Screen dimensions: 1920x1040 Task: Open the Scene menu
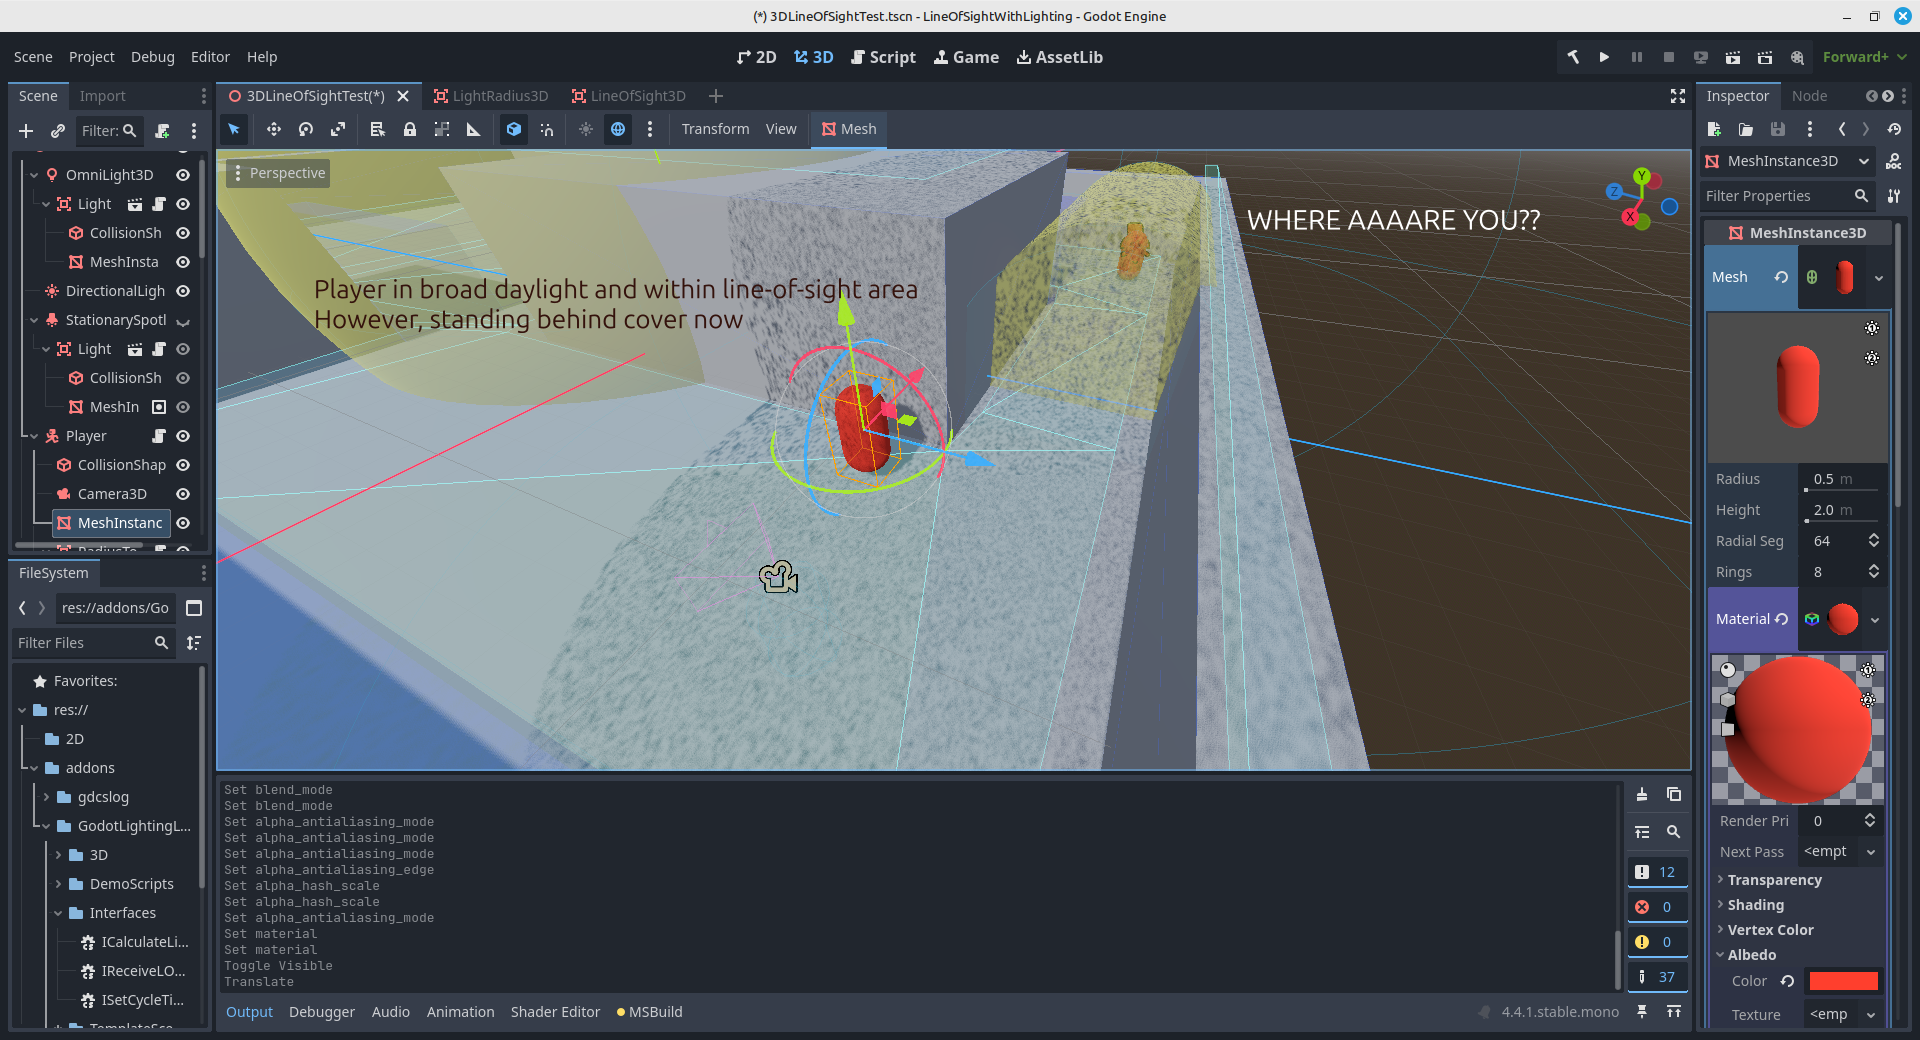pos(33,57)
